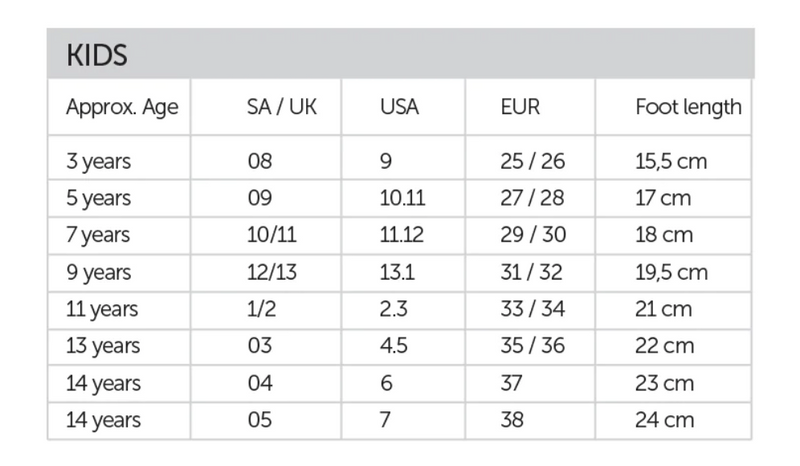Screen dimensions: 800x466
Task: Click the 15,5 cm foot length cell
Action: point(671,161)
